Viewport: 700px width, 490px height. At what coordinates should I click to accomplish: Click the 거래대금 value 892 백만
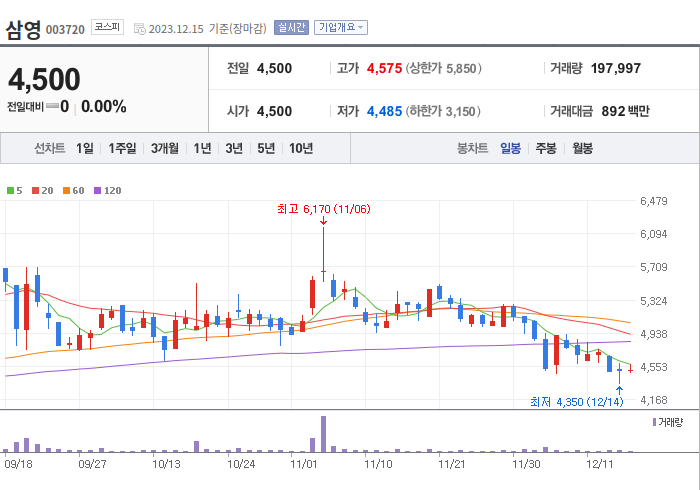pos(625,111)
